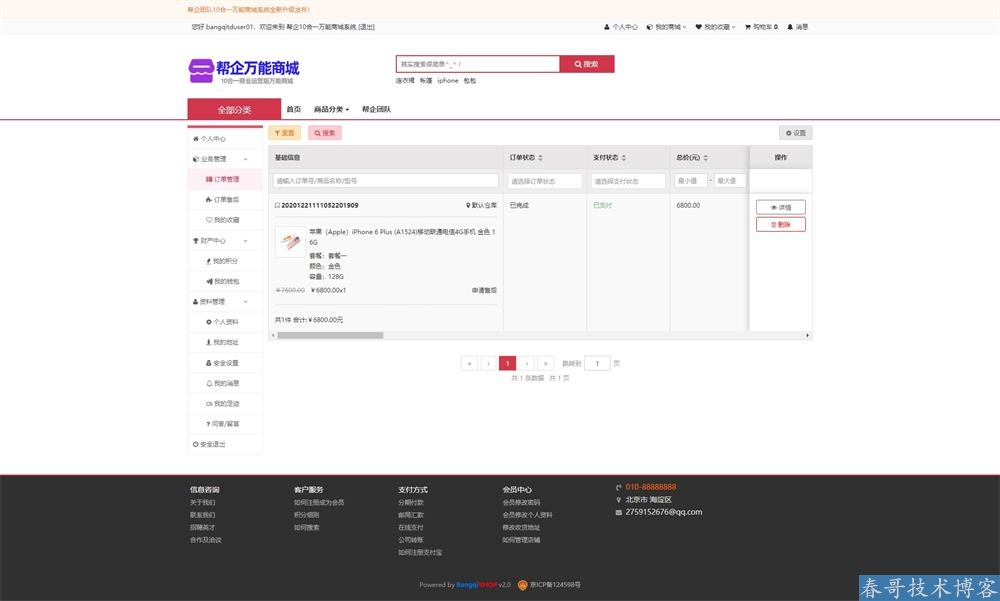The image size is (1000, 601).
Task: Open 个人中心 in top bar
Action: (621, 27)
